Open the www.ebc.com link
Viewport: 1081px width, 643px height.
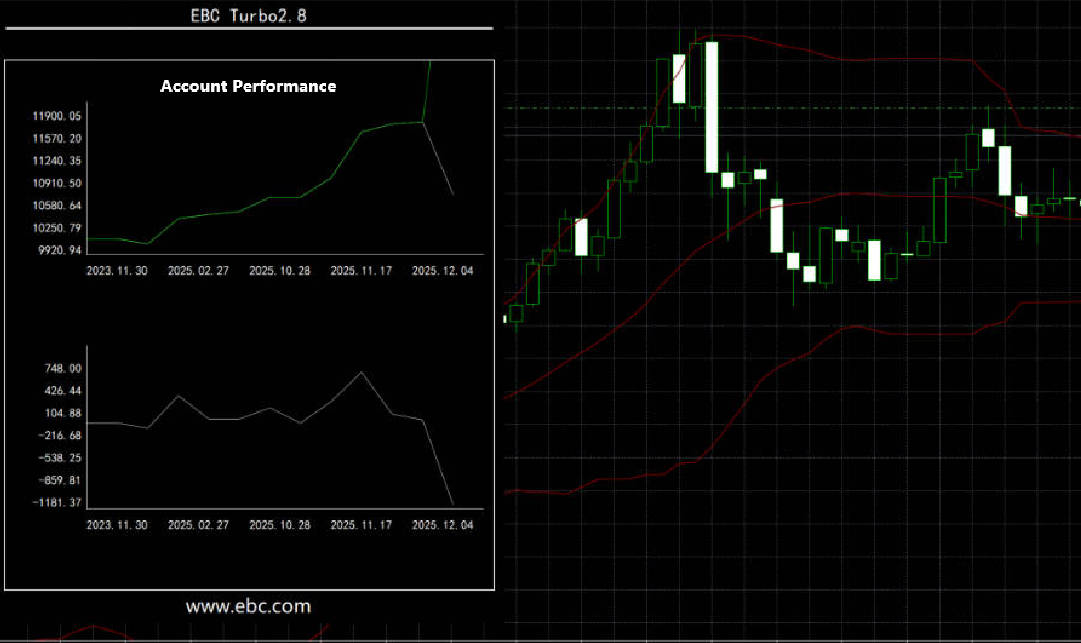click(x=248, y=606)
